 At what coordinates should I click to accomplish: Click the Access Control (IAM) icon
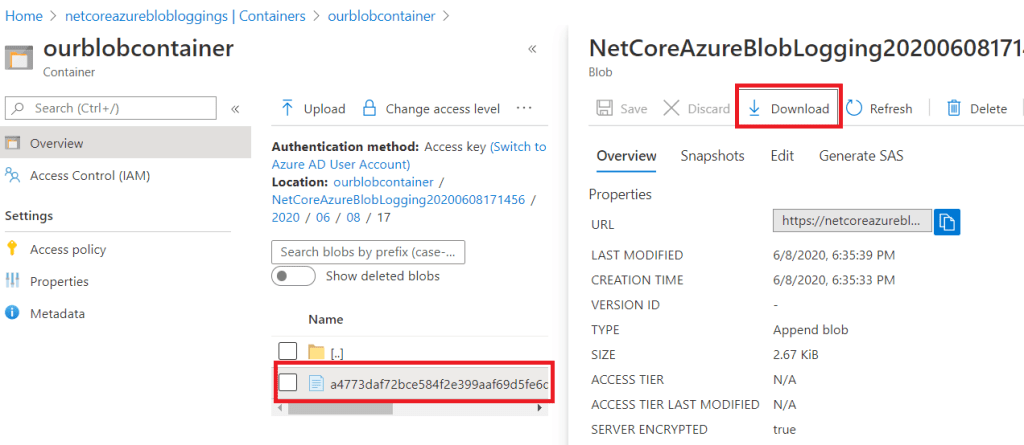[x=13, y=176]
